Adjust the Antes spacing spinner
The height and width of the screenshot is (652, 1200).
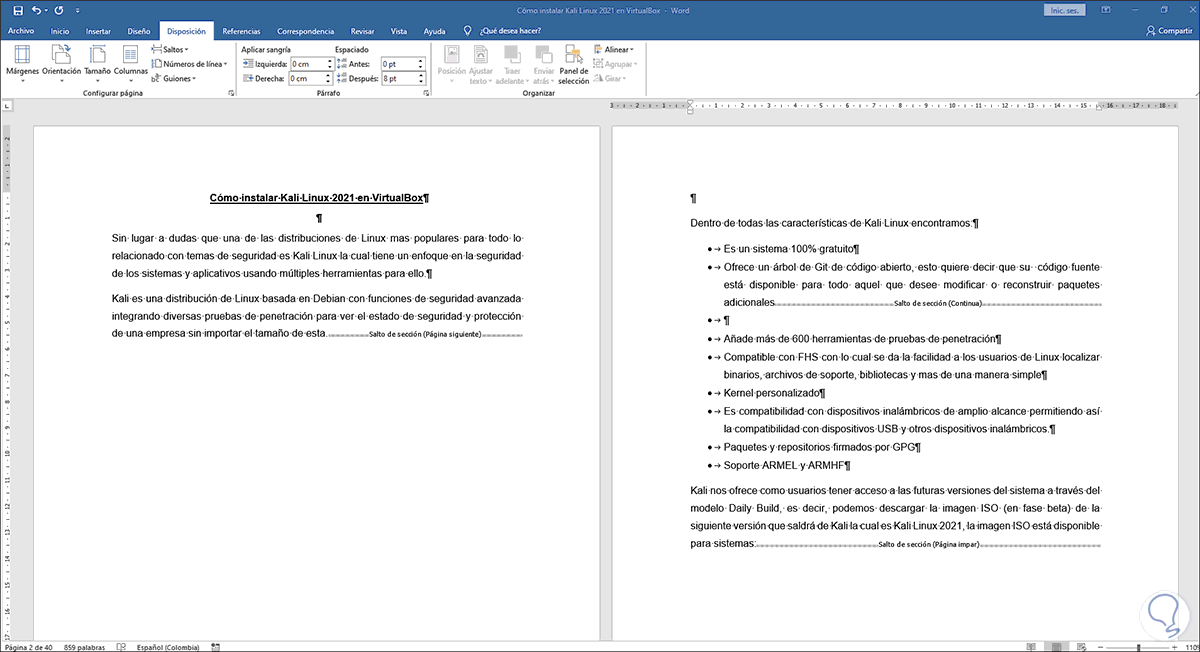tap(421, 64)
